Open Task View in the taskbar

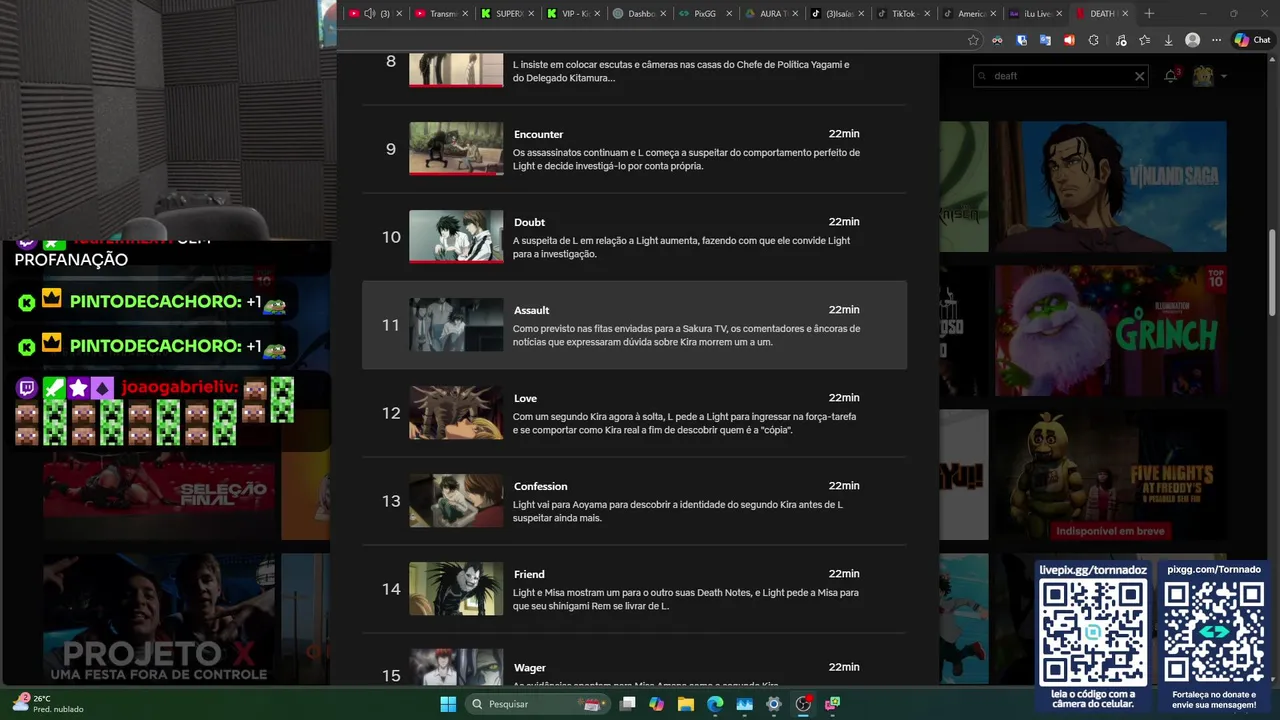pos(627,704)
